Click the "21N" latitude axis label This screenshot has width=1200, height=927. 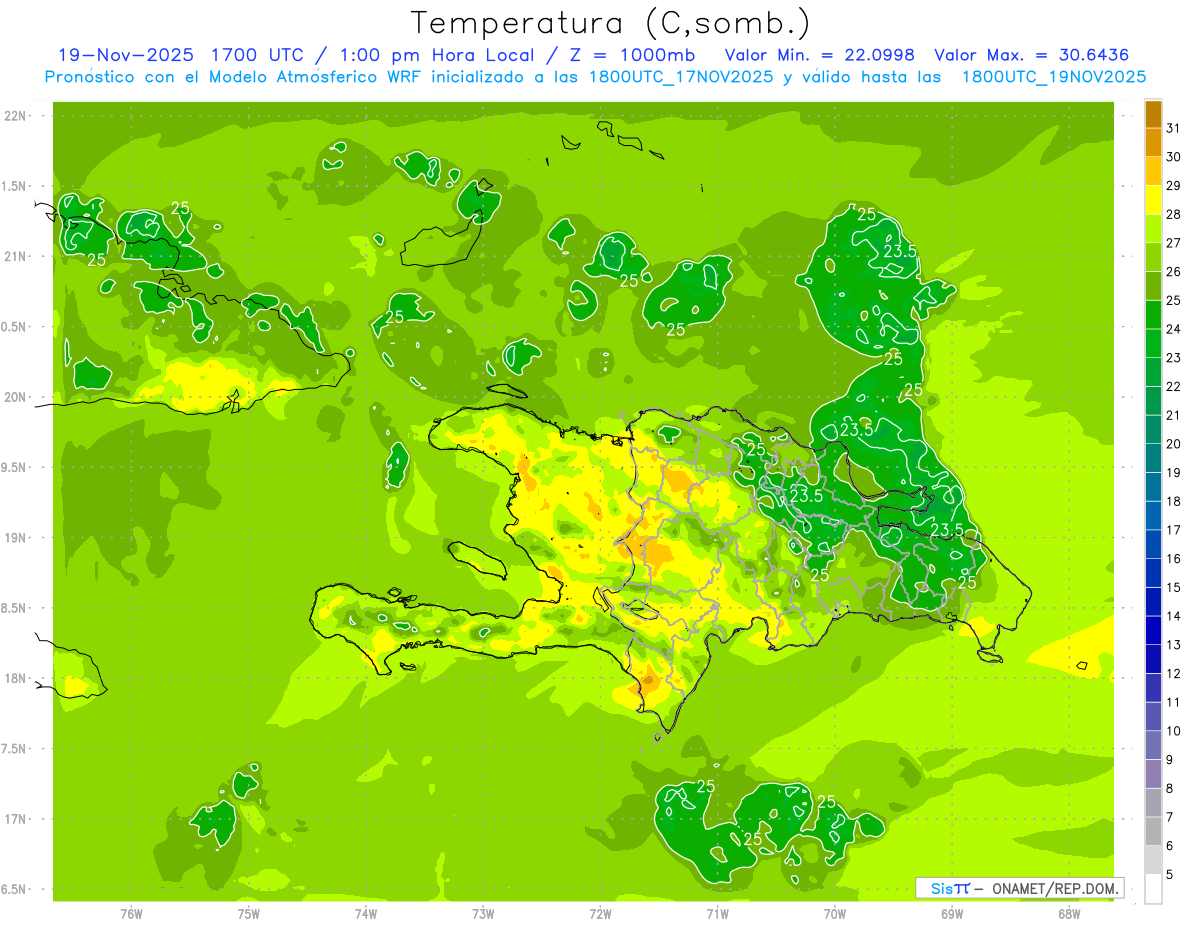point(15,256)
